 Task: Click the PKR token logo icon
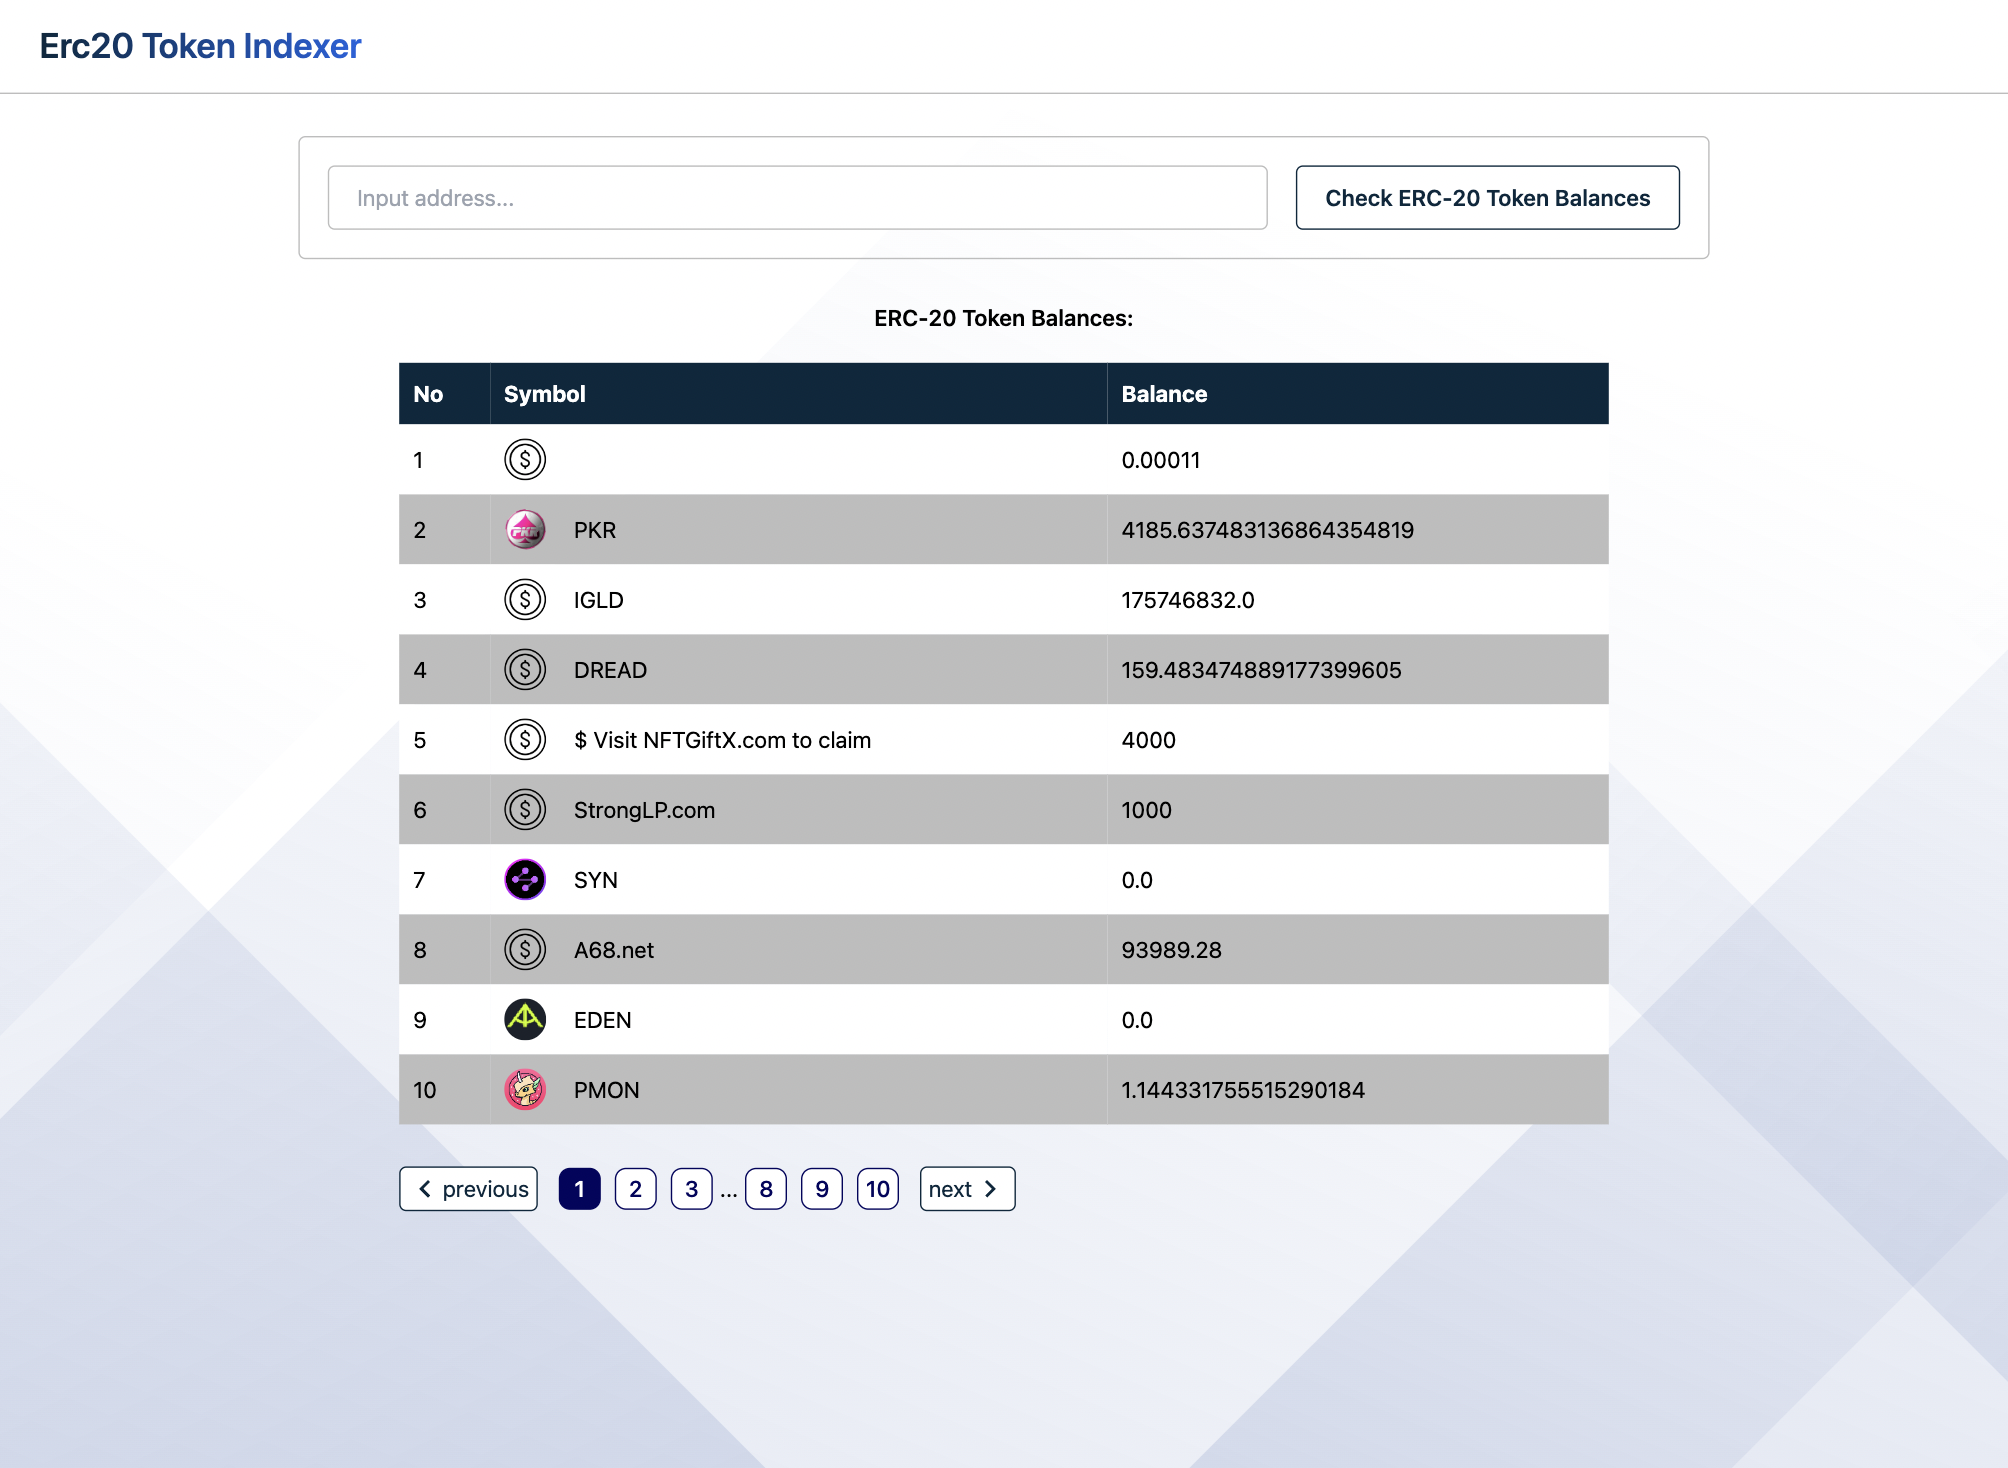pyautogui.click(x=525, y=530)
